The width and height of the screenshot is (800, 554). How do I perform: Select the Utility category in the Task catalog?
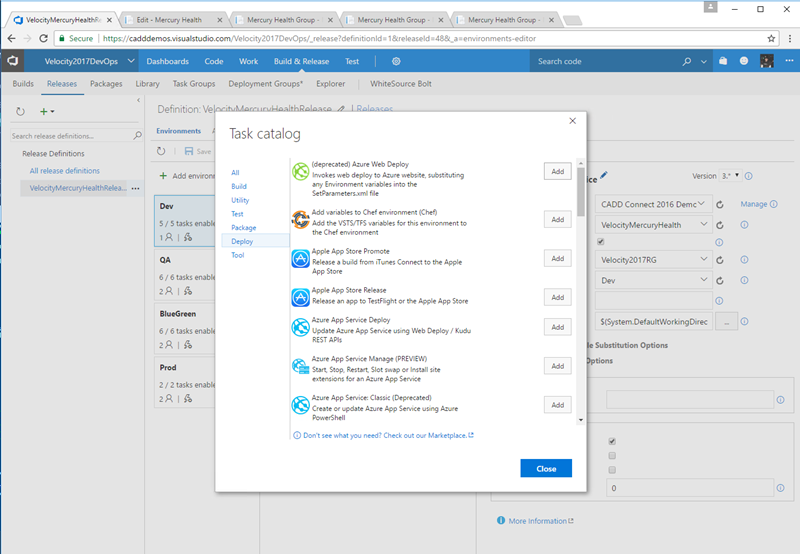point(240,200)
